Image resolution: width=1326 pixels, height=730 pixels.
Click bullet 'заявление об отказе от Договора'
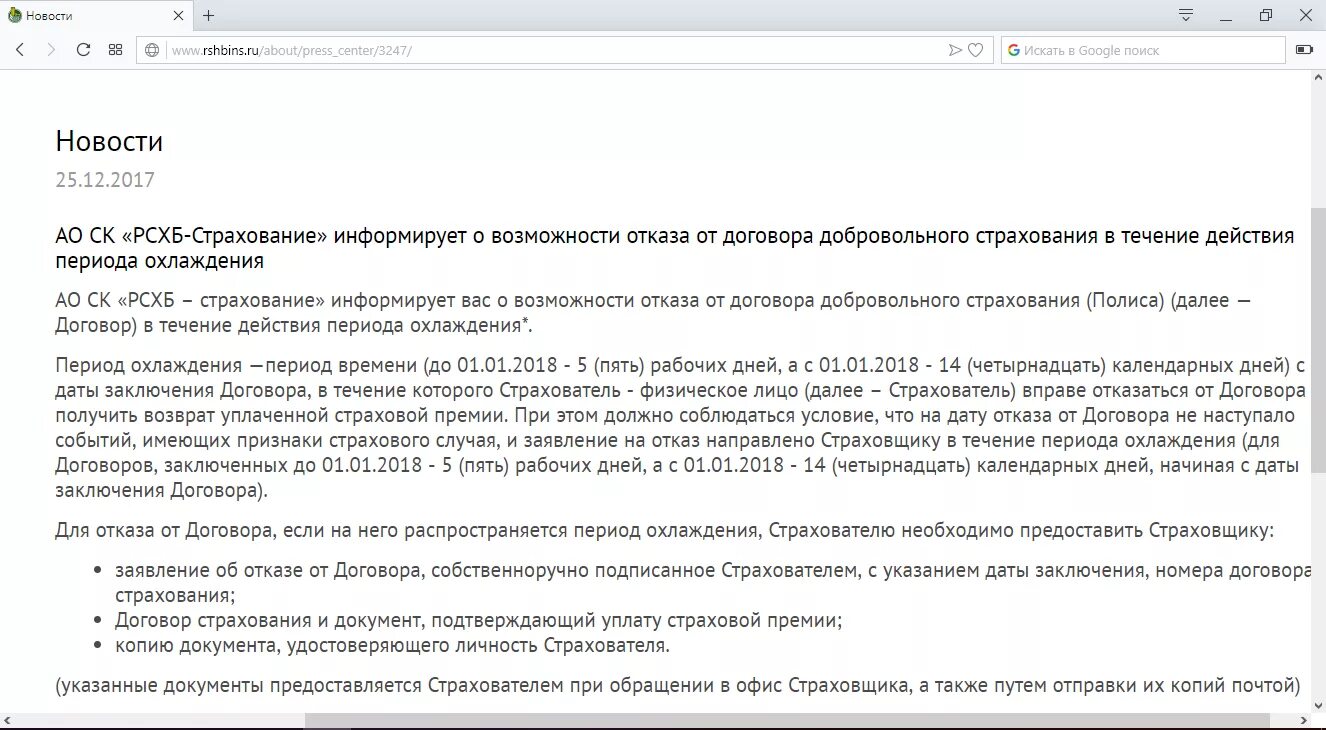click(x=713, y=582)
